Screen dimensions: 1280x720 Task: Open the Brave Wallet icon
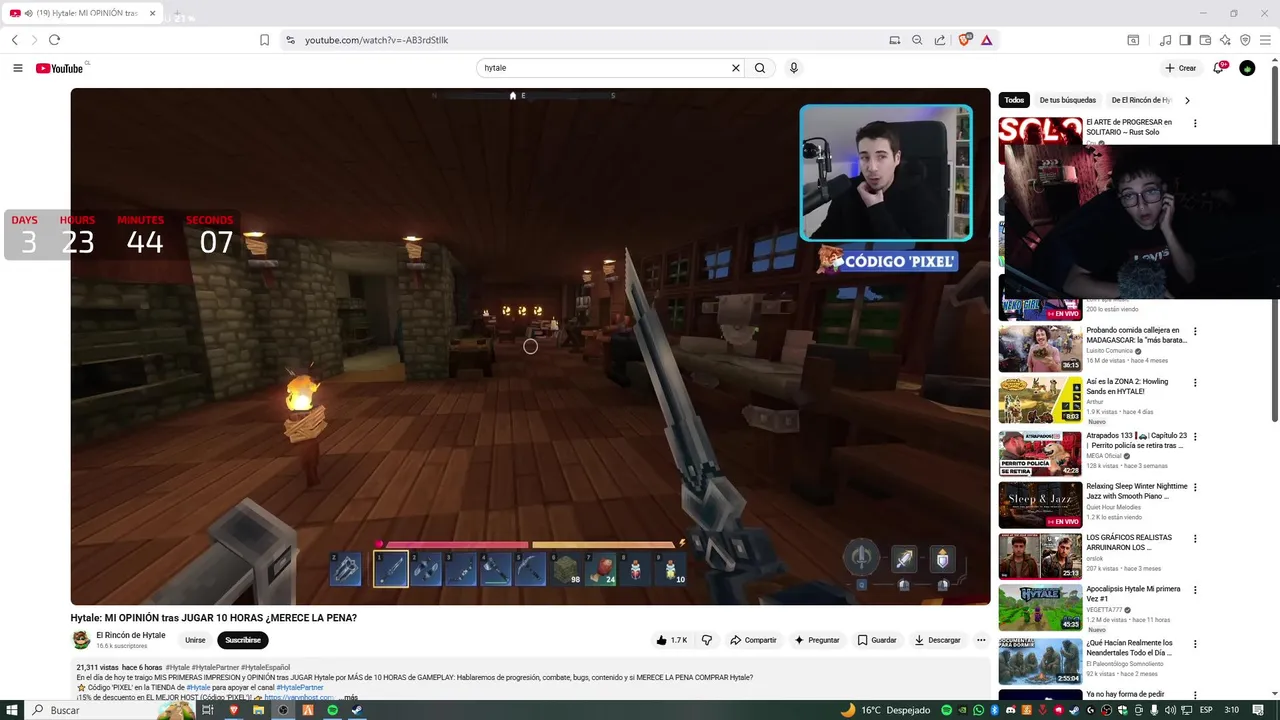point(1205,40)
